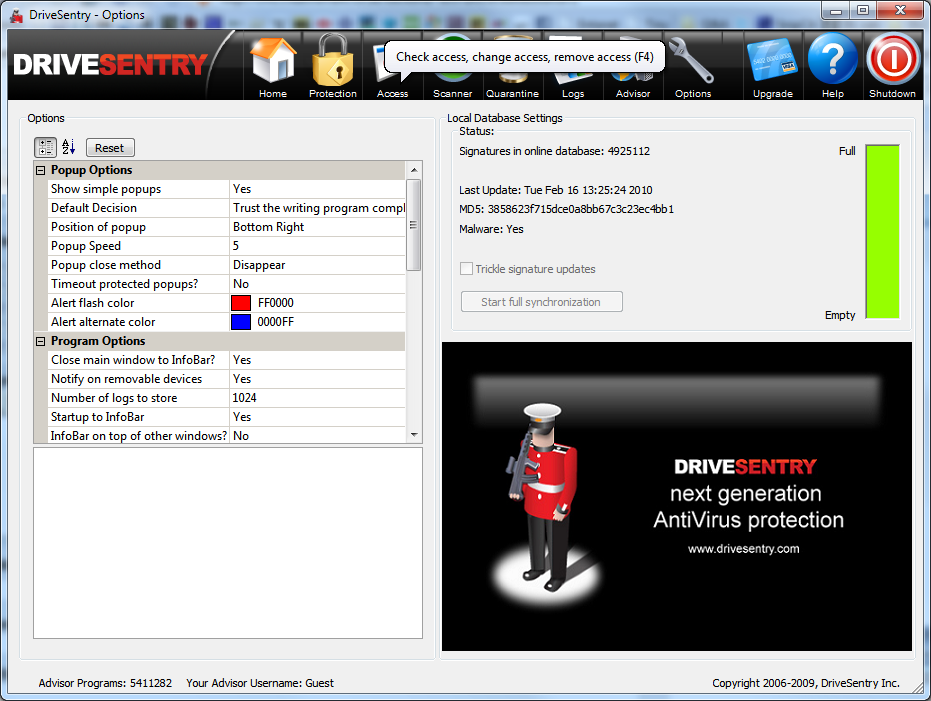Screen dimensions: 931x701
Task: Minimize the DriveSentry window
Action: 835,11
